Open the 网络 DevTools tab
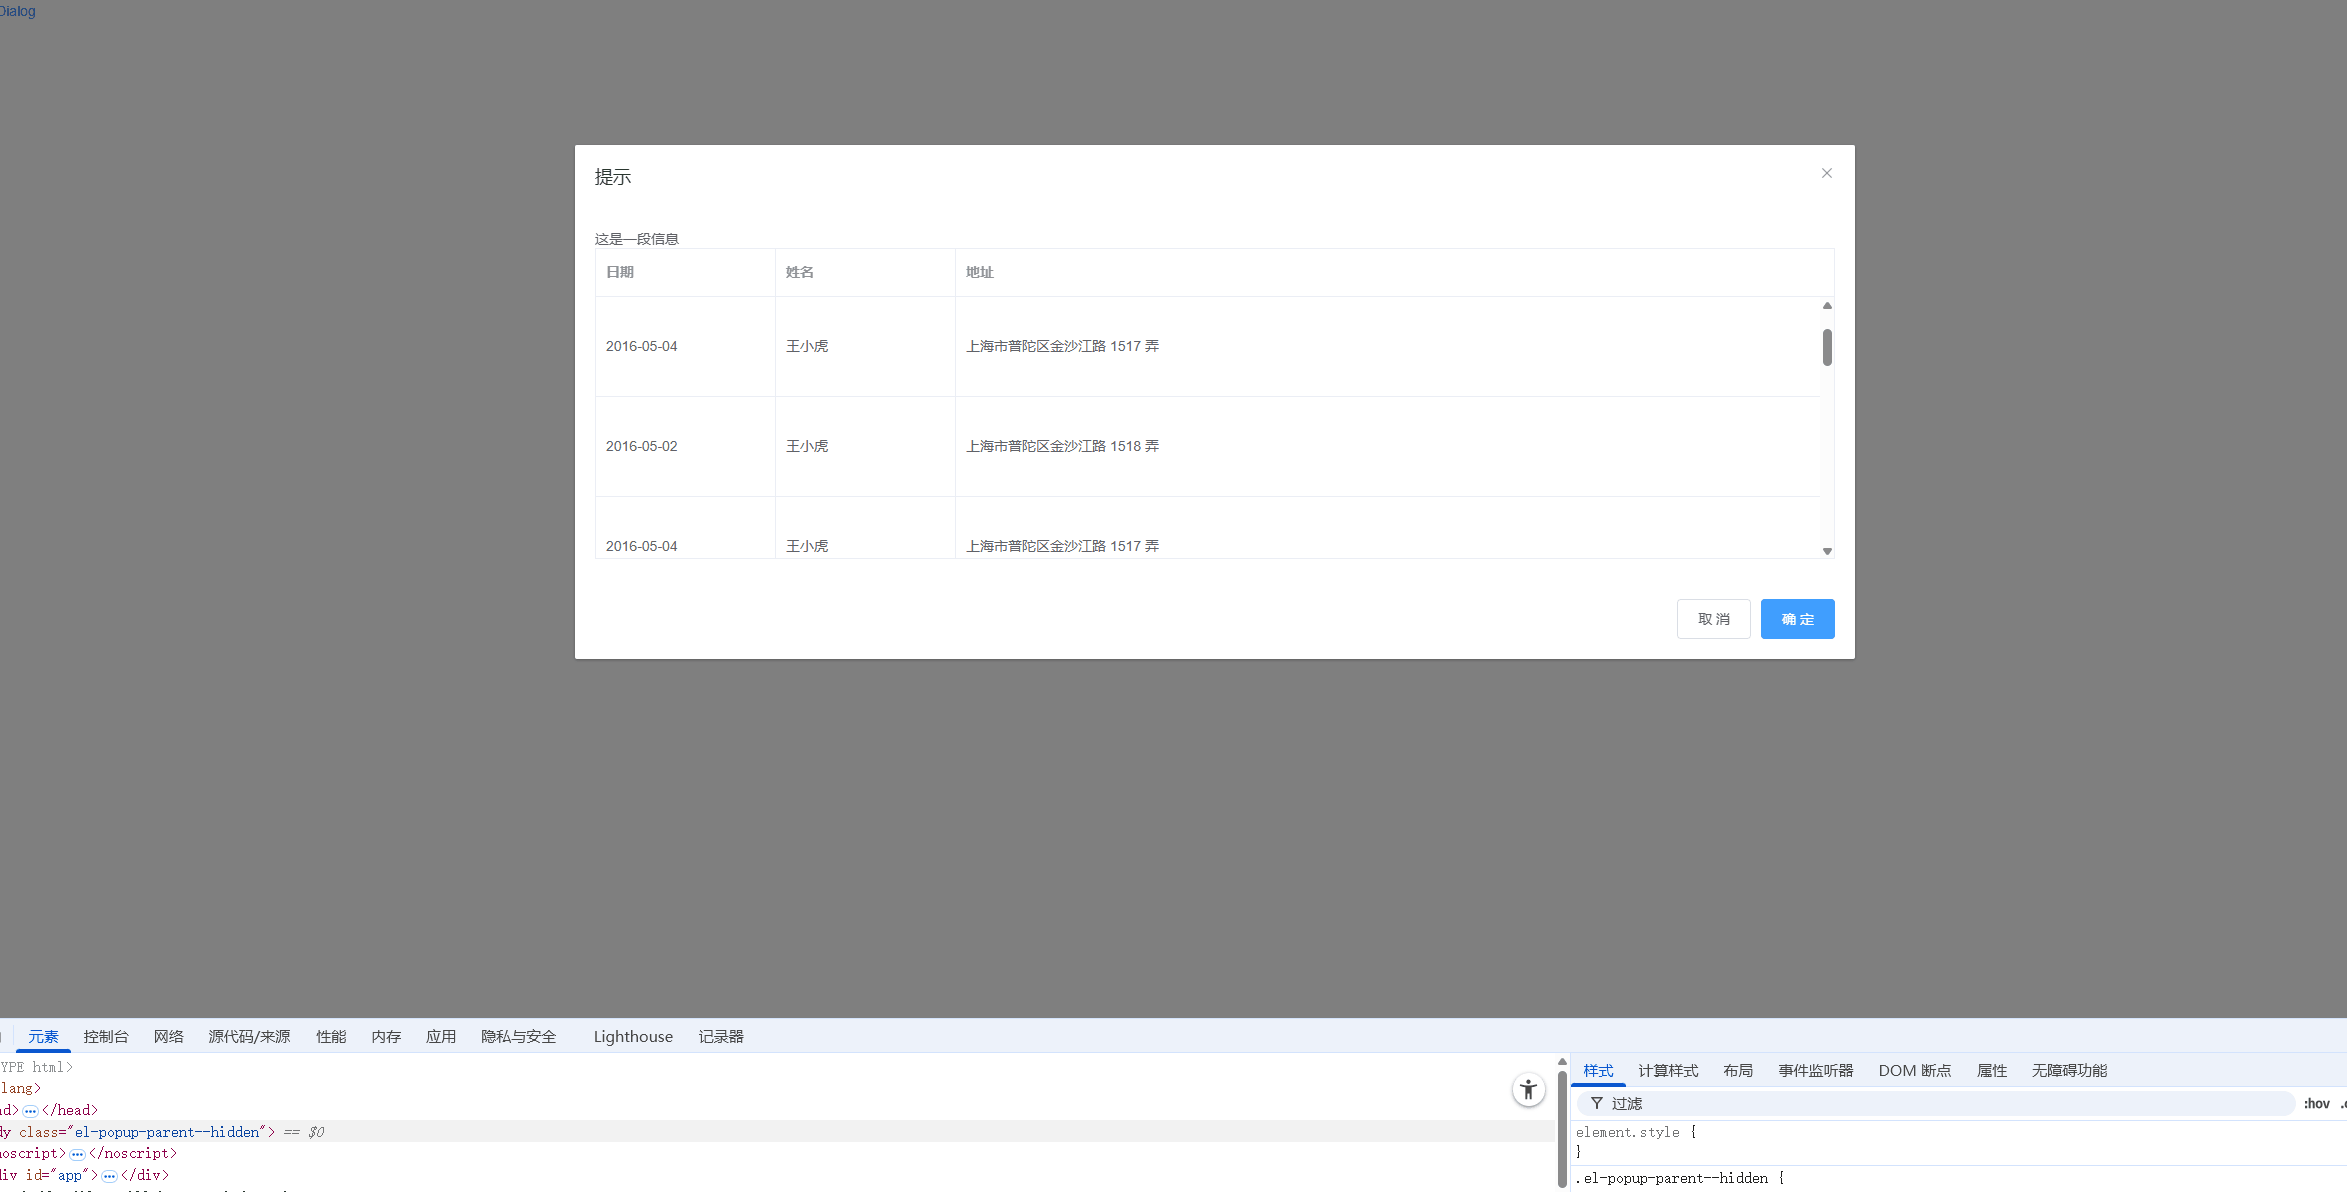This screenshot has height=1192, width=2347. point(169,1036)
